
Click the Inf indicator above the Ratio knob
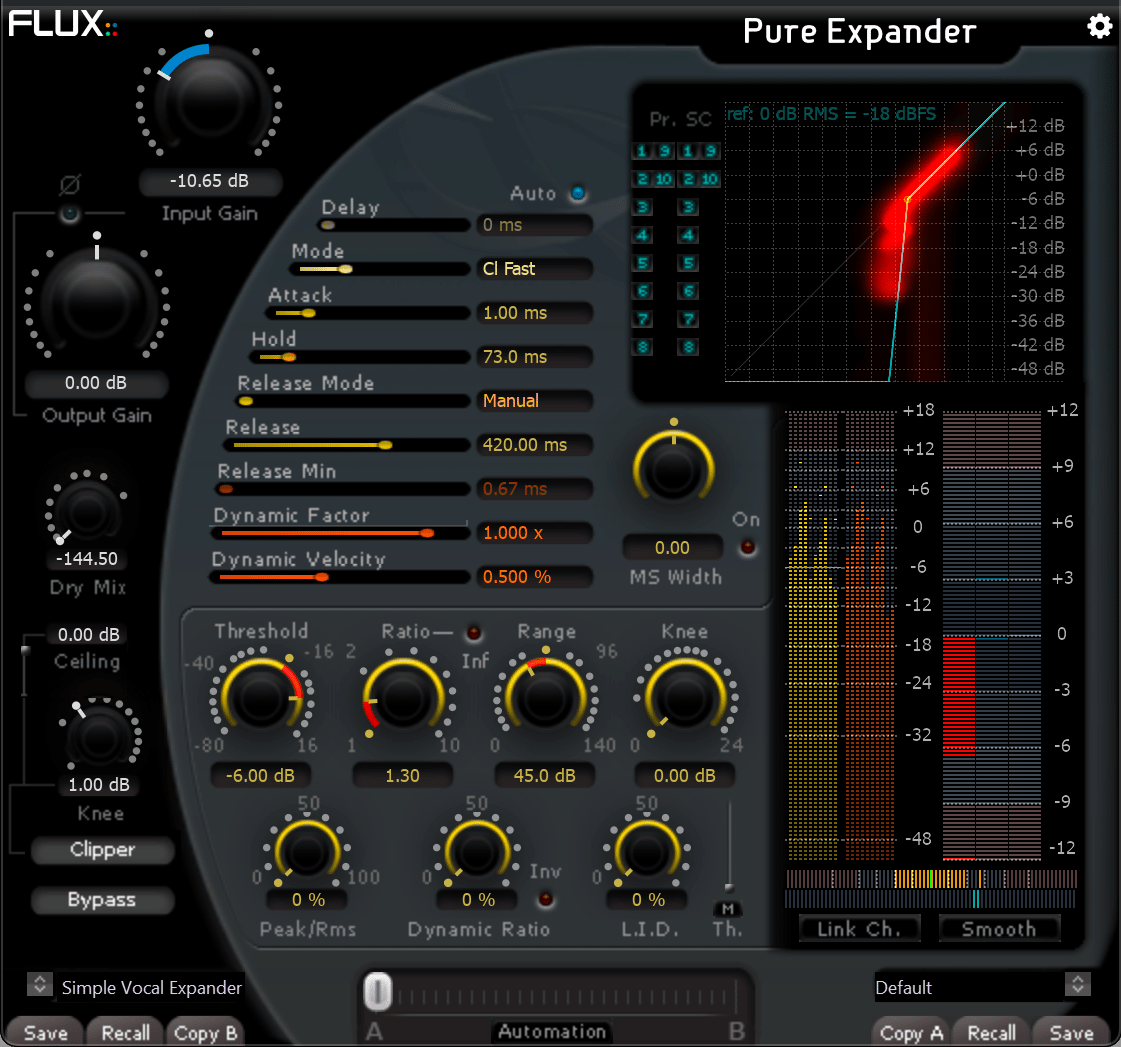click(474, 634)
